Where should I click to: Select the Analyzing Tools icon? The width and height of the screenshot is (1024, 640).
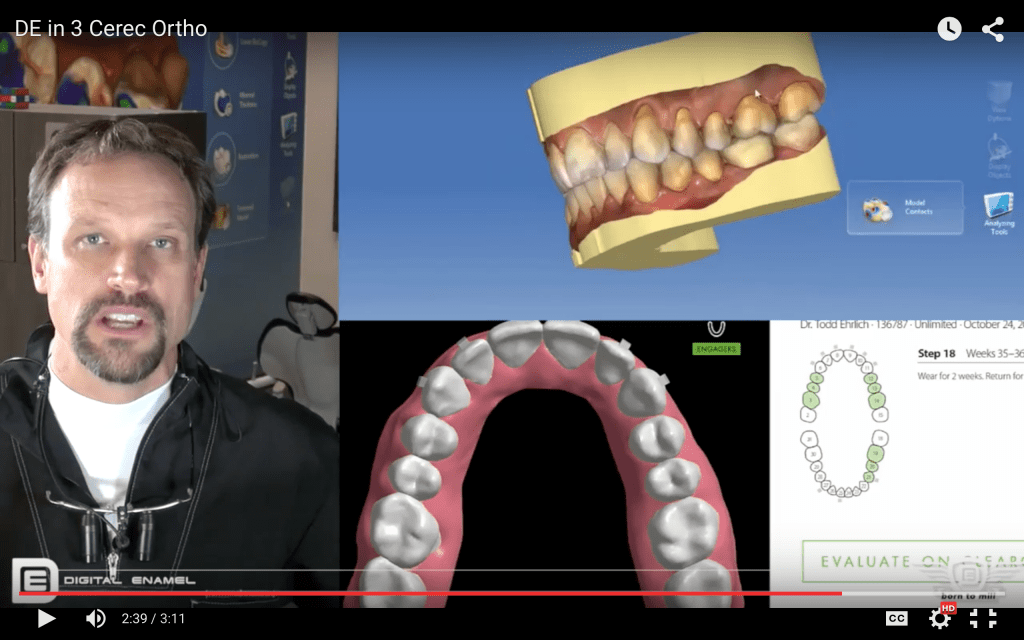tap(997, 208)
